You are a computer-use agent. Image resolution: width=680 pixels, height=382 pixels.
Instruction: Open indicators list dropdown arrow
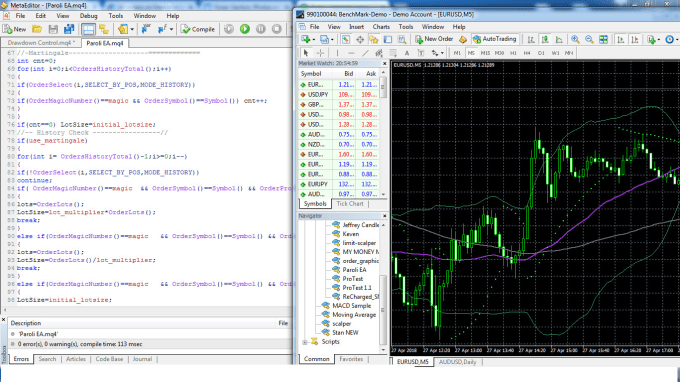coord(658,39)
